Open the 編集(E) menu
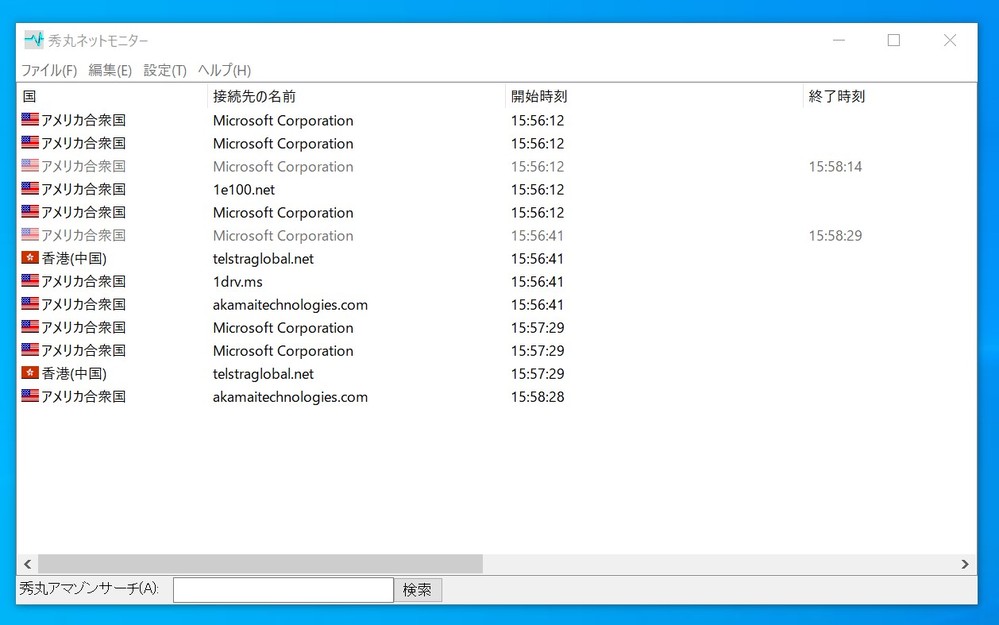The height and width of the screenshot is (625, 999). coord(110,70)
